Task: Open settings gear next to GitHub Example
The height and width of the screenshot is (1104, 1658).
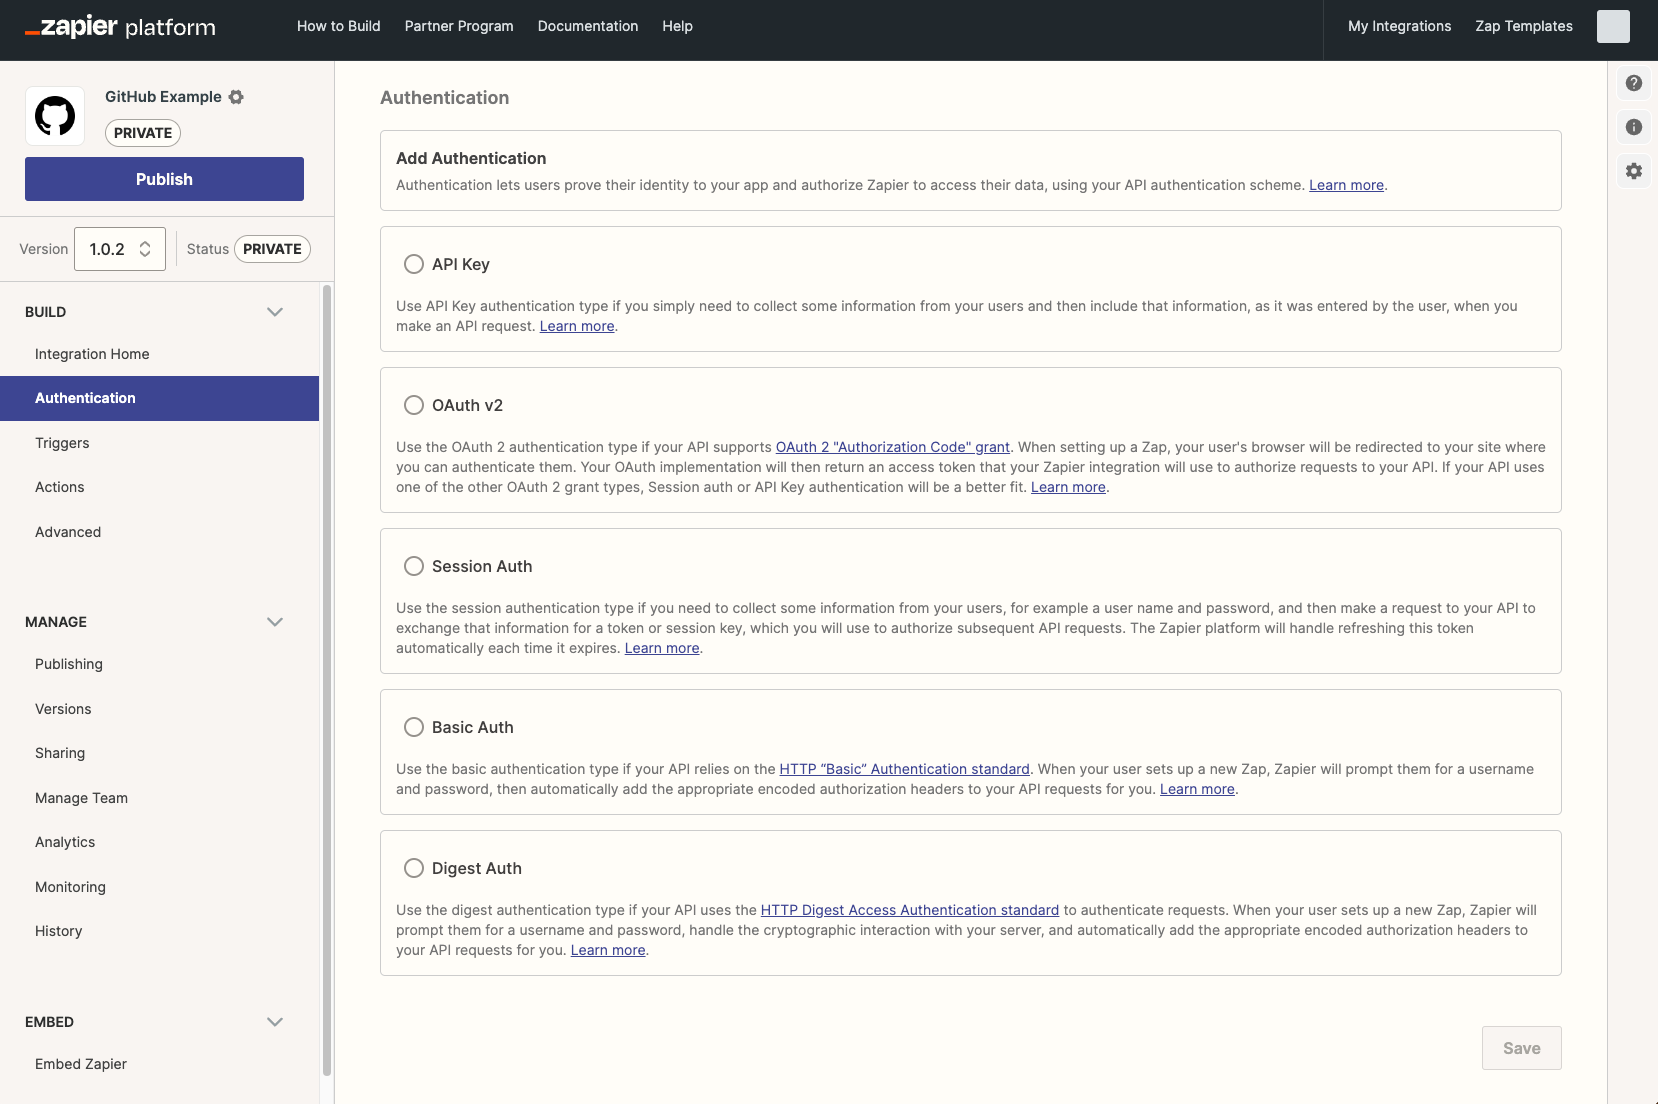Action: (236, 97)
